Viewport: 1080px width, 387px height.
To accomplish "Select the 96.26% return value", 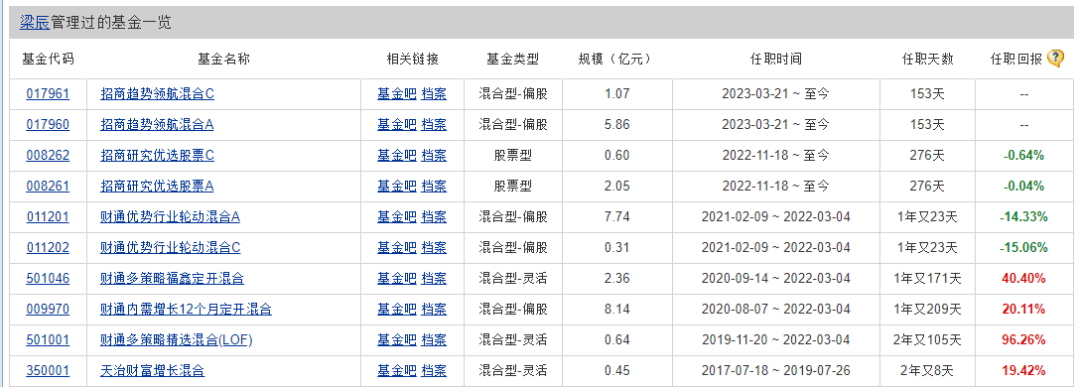I will (1024, 340).
